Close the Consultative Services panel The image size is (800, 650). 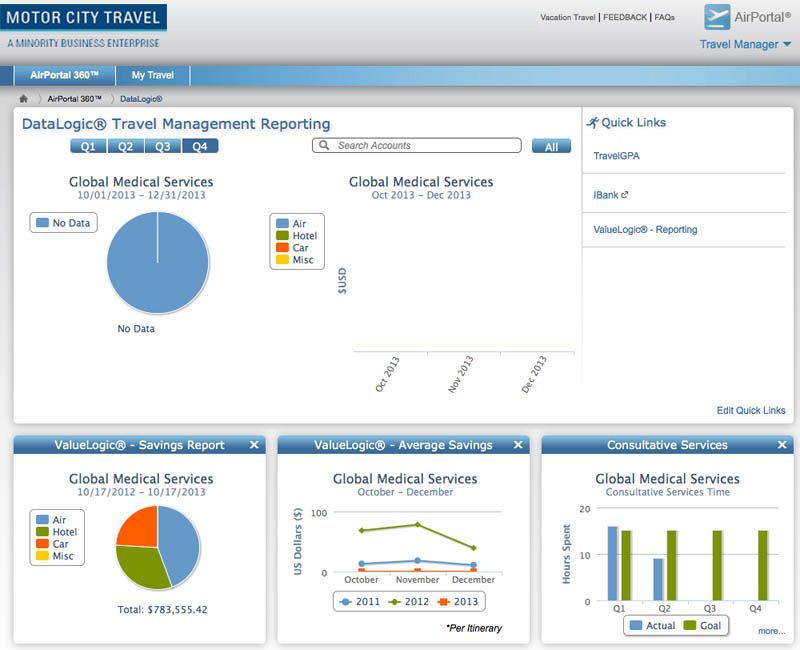click(x=782, y=445)
